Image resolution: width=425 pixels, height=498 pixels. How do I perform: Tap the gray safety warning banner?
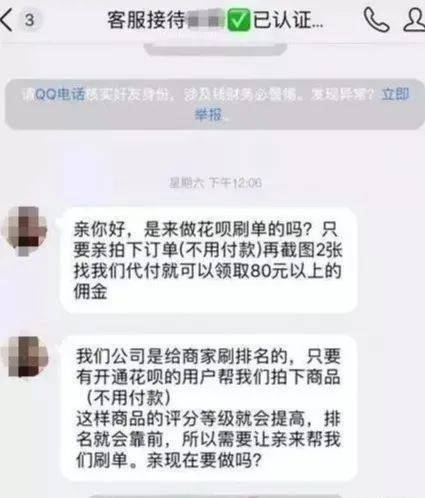click(x=215, y=104)
